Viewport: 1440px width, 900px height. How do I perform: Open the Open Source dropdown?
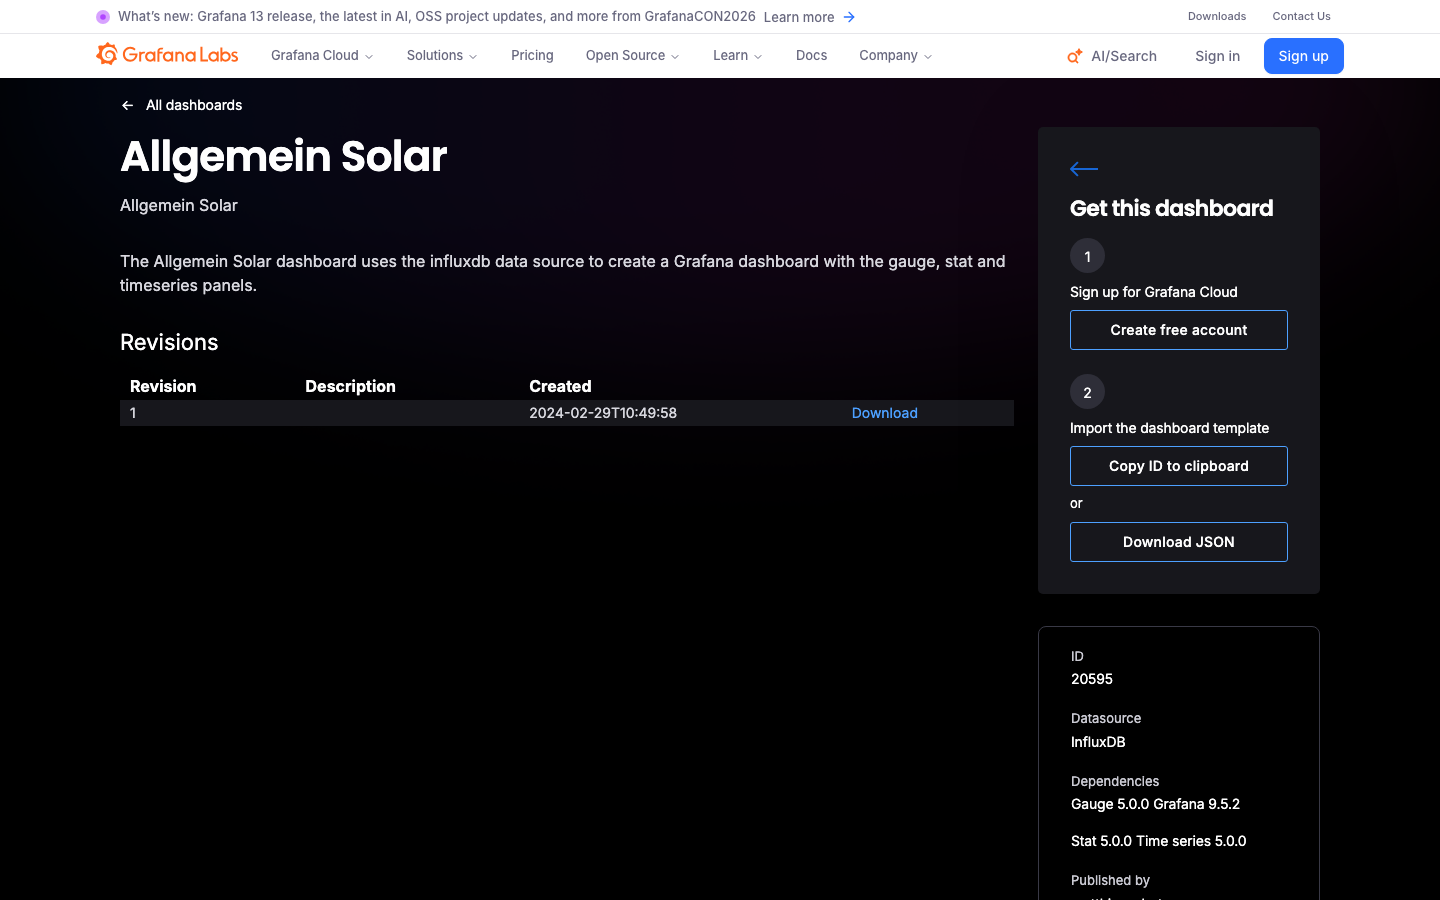click(633, 56)
